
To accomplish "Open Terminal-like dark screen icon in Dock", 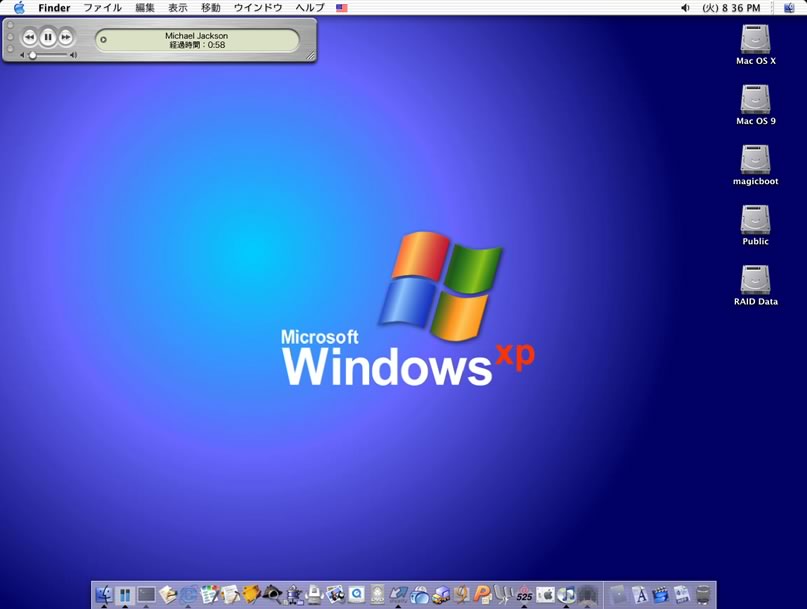I will click(x=146, y=595).
